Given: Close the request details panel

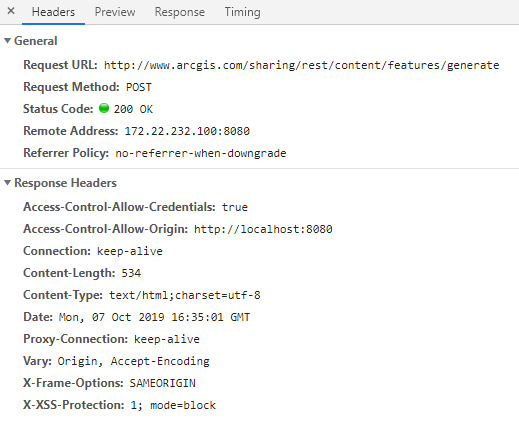Looking at the screenshot, I should tap(11, 11).
